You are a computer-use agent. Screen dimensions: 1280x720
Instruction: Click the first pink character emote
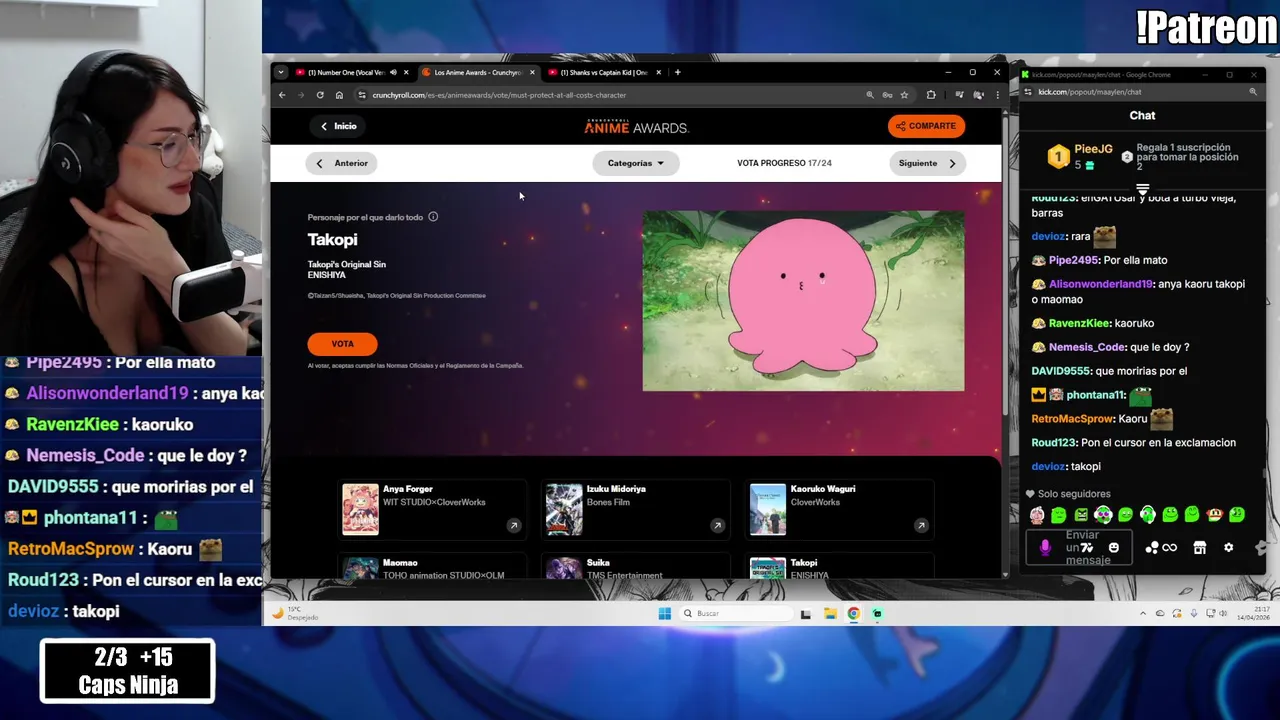point(1037,515)
